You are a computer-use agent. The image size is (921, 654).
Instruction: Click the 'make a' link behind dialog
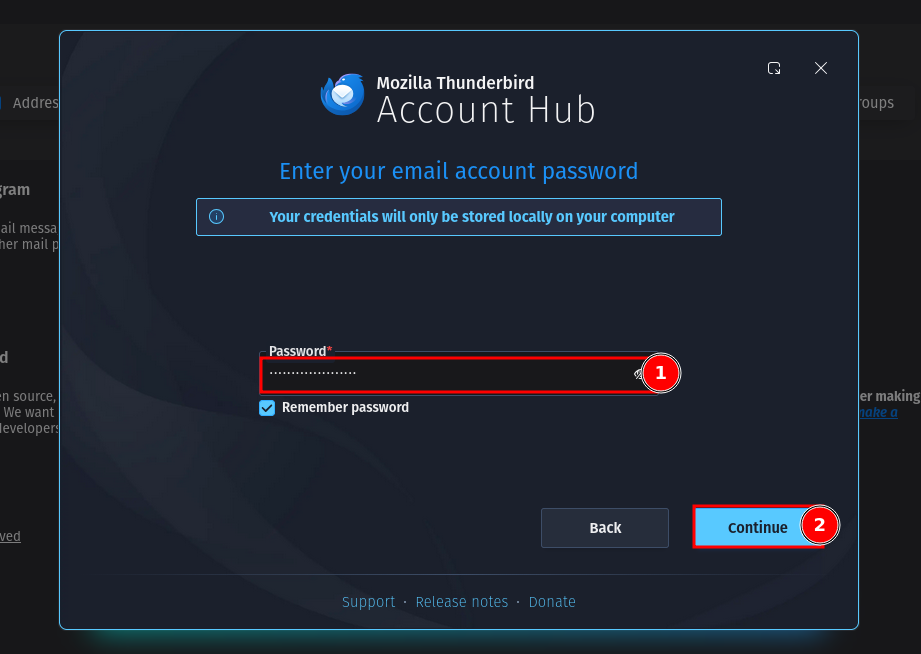(879, 412)
